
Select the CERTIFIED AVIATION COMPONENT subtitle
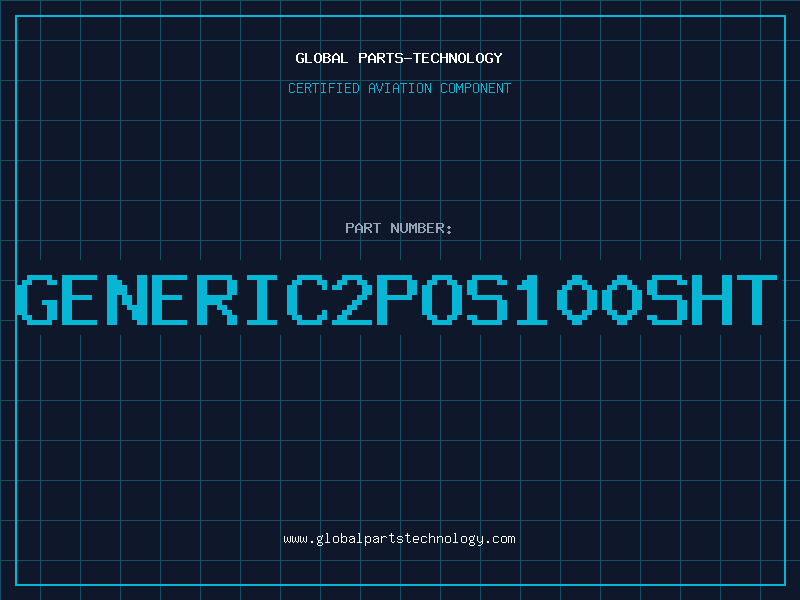[x=399, y=88]
